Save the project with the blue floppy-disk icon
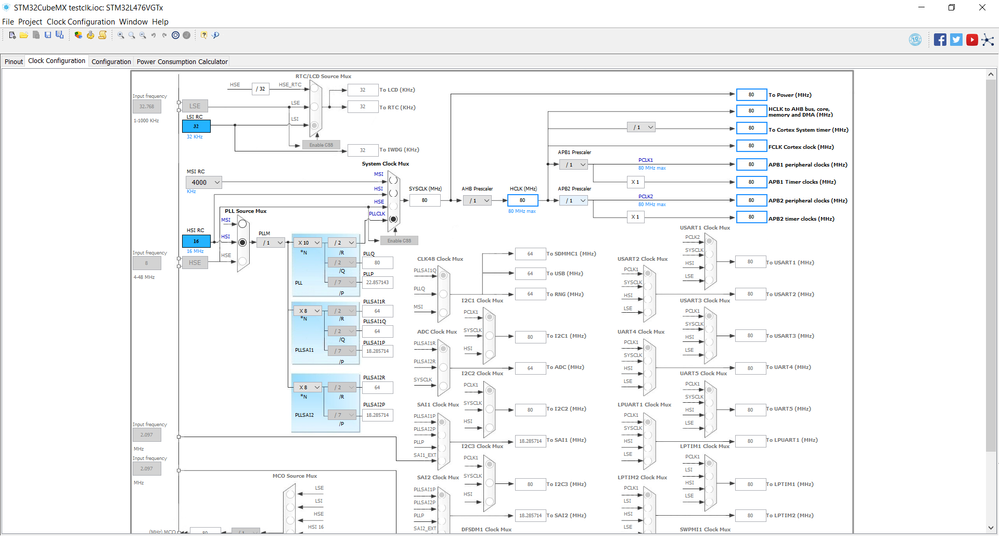The height and width of the screenshot is (536, 999). [48, 35]
